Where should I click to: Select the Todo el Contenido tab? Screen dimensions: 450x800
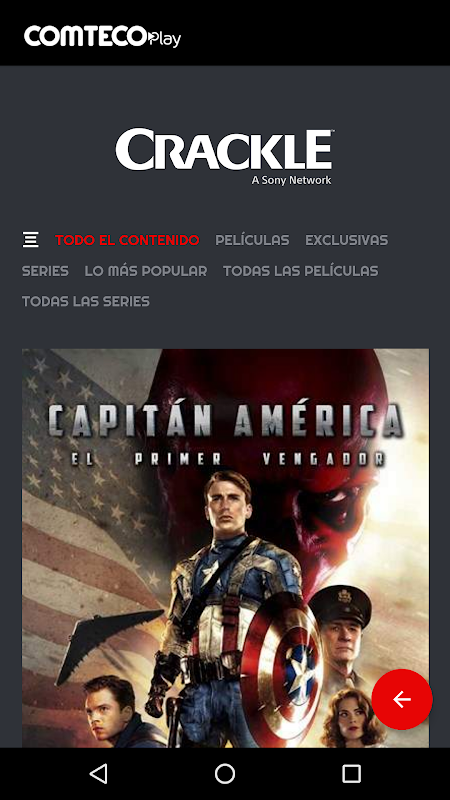(127, 240)
